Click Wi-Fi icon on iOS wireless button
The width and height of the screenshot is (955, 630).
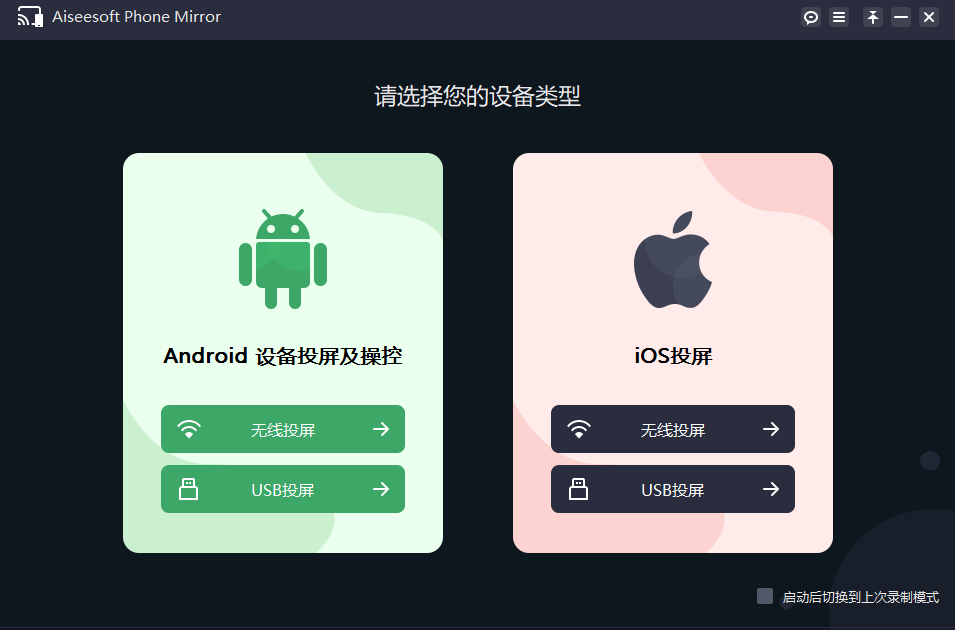click(579, 429)
